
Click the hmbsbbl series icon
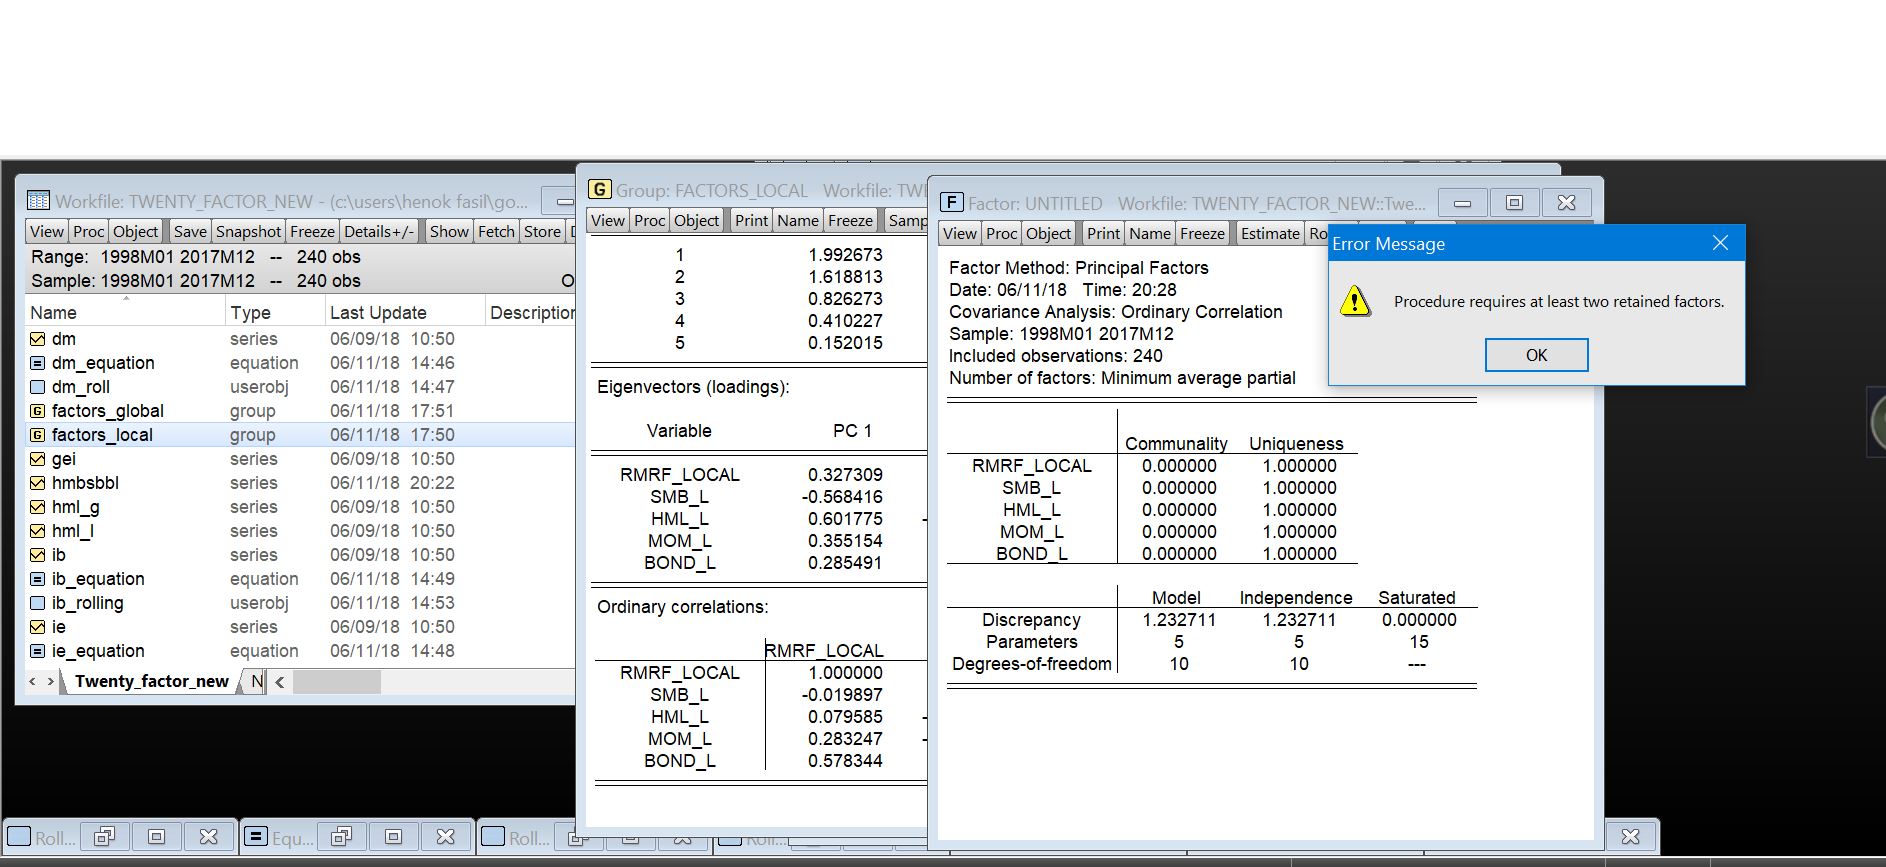coord(38,483)
